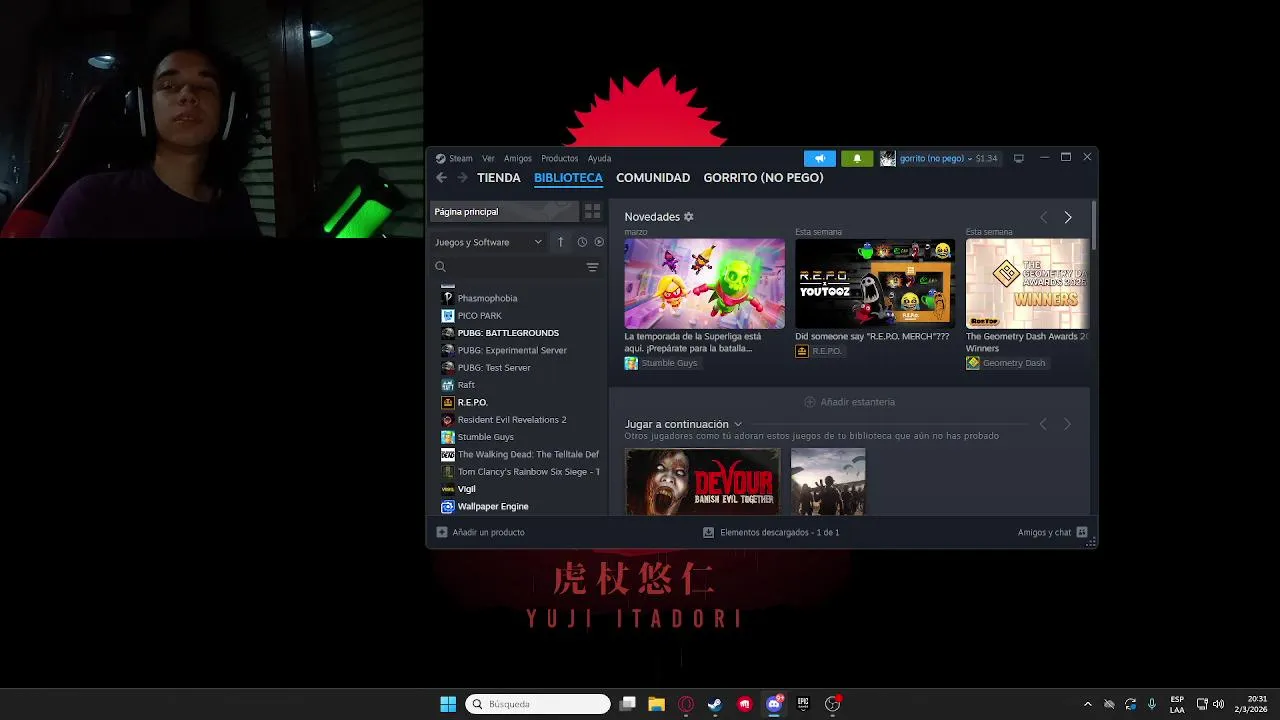Open Elementos descargados - 1 de 1

click(x=779, y=532)
